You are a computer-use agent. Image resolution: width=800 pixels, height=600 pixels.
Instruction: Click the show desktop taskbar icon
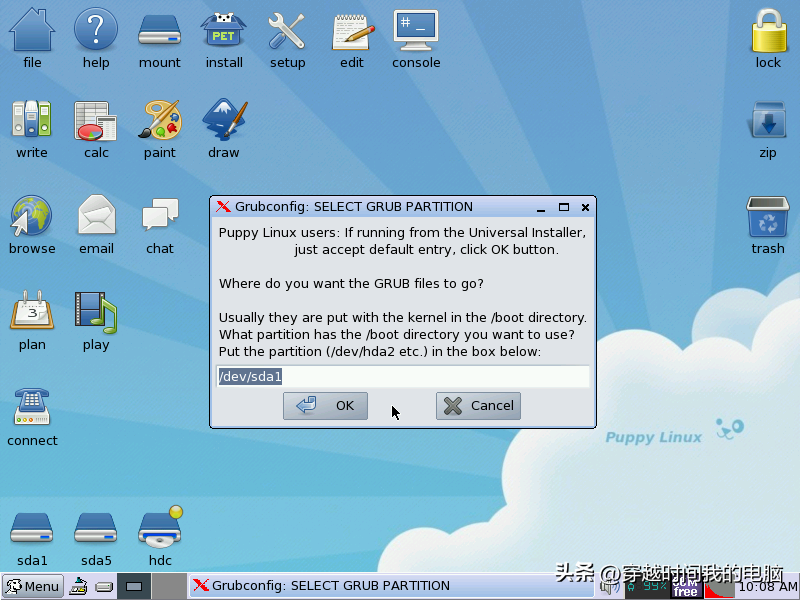pos(78,586)
